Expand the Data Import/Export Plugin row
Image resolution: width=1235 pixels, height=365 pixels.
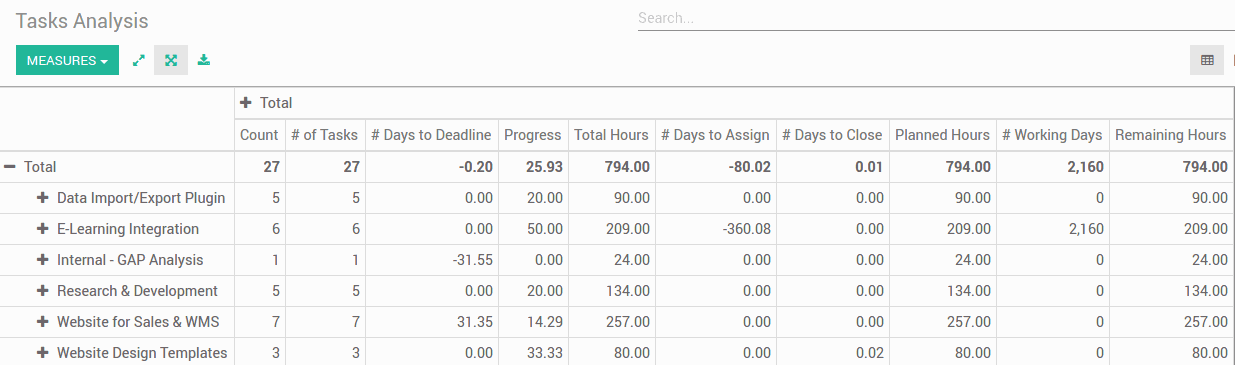click(x=42, y=198)
